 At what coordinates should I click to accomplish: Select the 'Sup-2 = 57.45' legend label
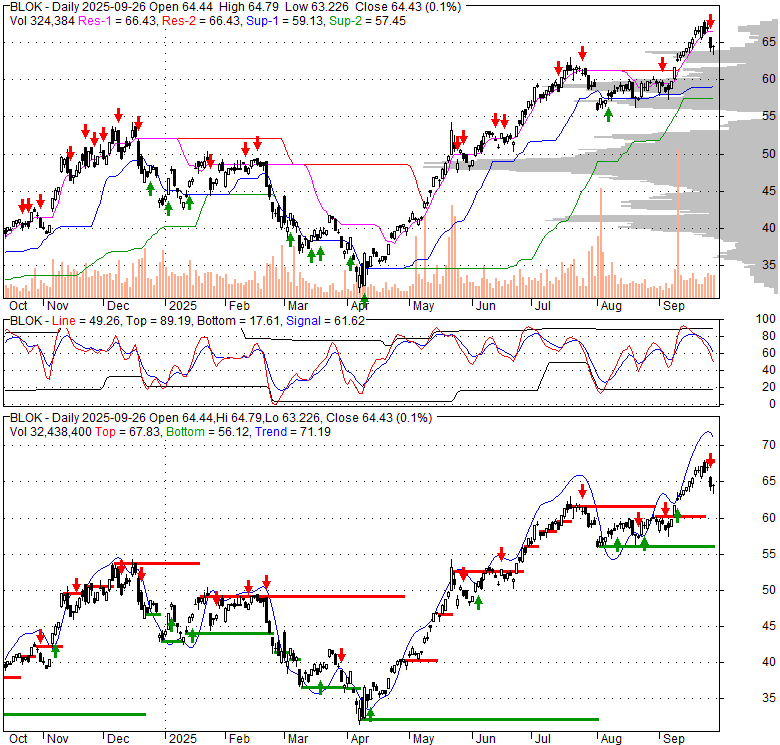pyautogui.click(x=367, y=21)
